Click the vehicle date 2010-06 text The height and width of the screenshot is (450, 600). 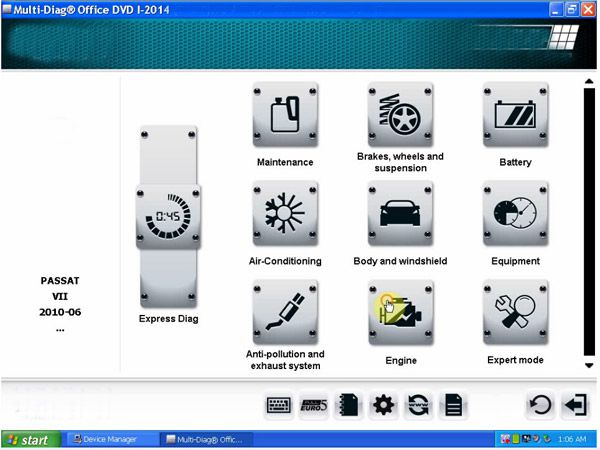pos(60,312)
